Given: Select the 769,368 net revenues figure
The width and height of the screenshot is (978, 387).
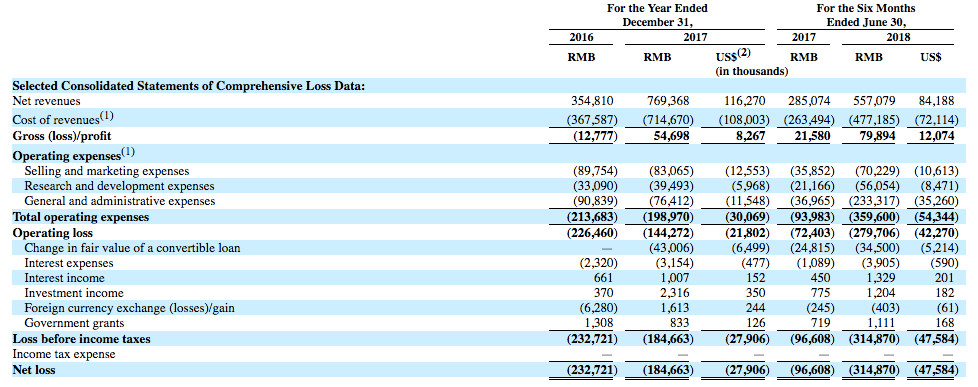Looking at the screenshot, I should [668, 100].
